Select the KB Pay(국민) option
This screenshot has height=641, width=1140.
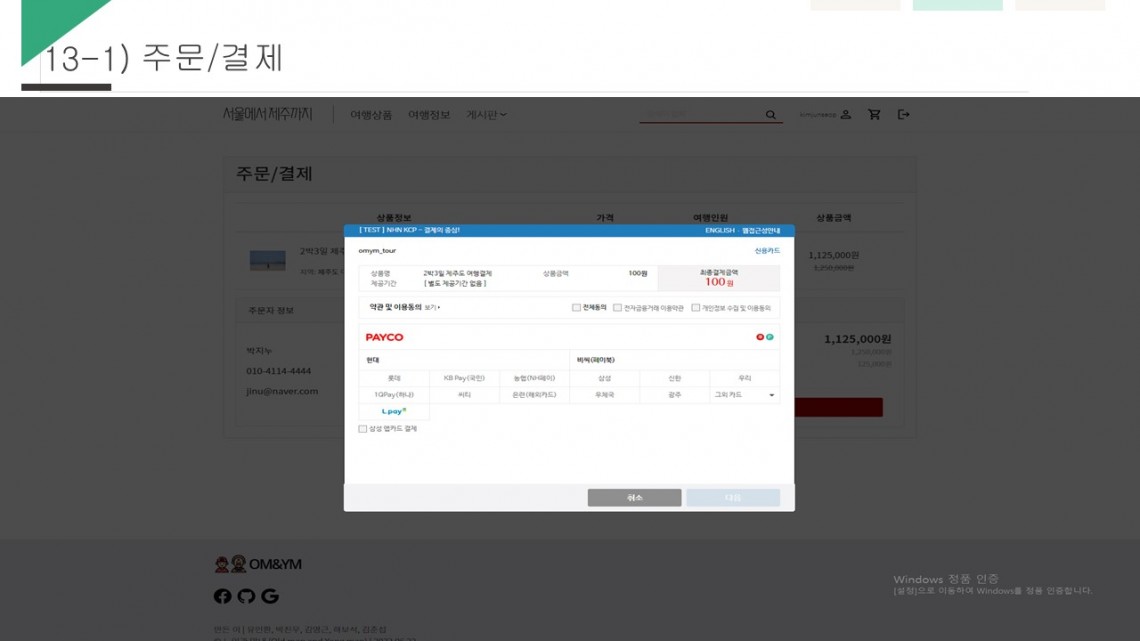(464, 378)
